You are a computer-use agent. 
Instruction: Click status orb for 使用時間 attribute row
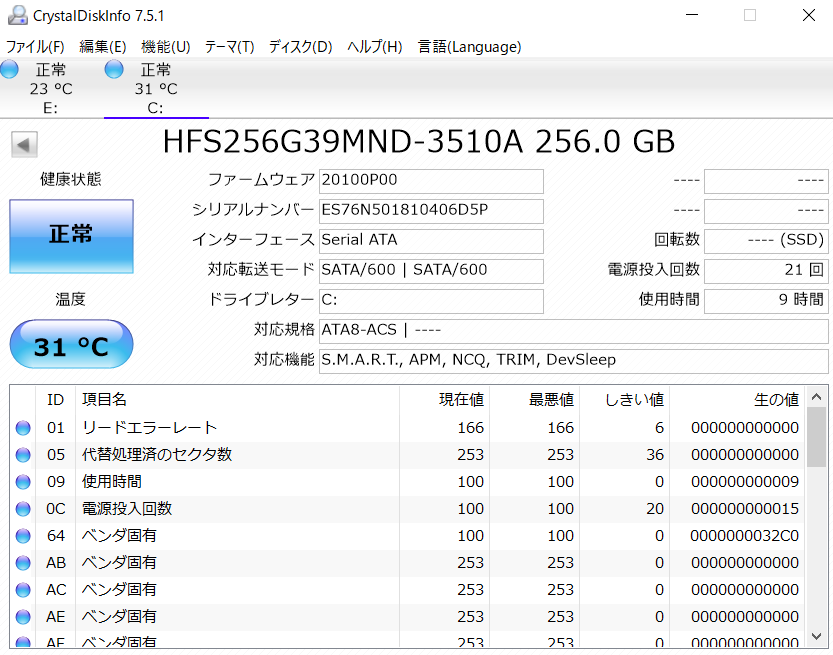23,482
